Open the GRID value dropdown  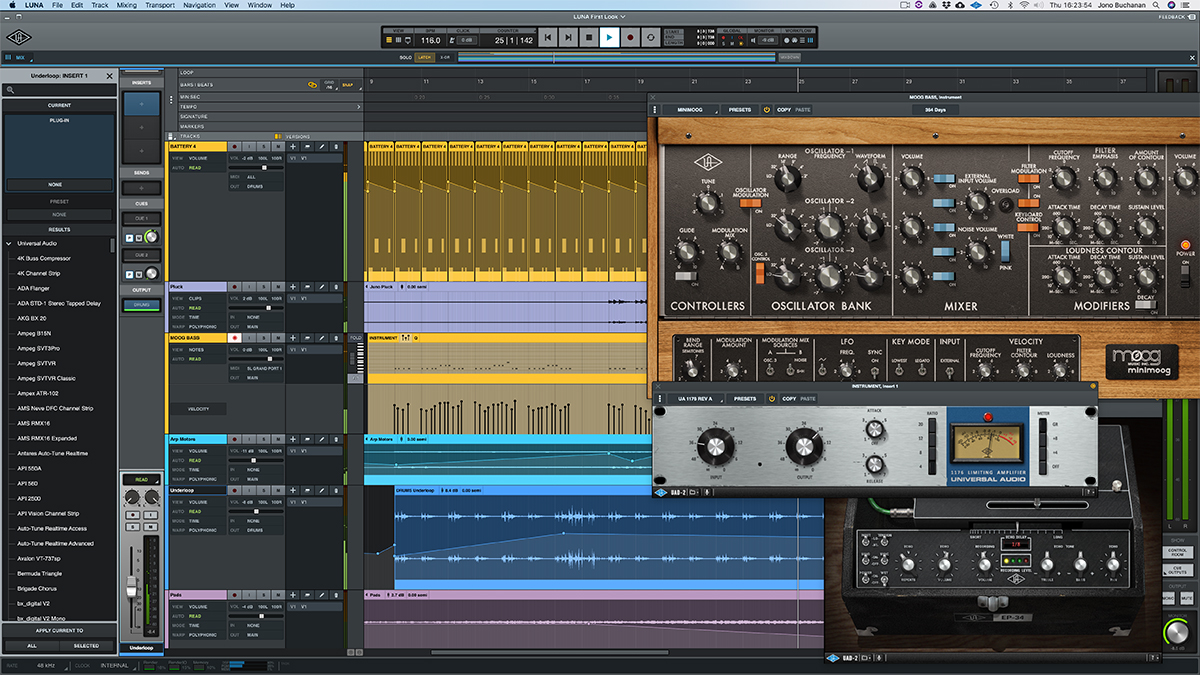(329, 85)
